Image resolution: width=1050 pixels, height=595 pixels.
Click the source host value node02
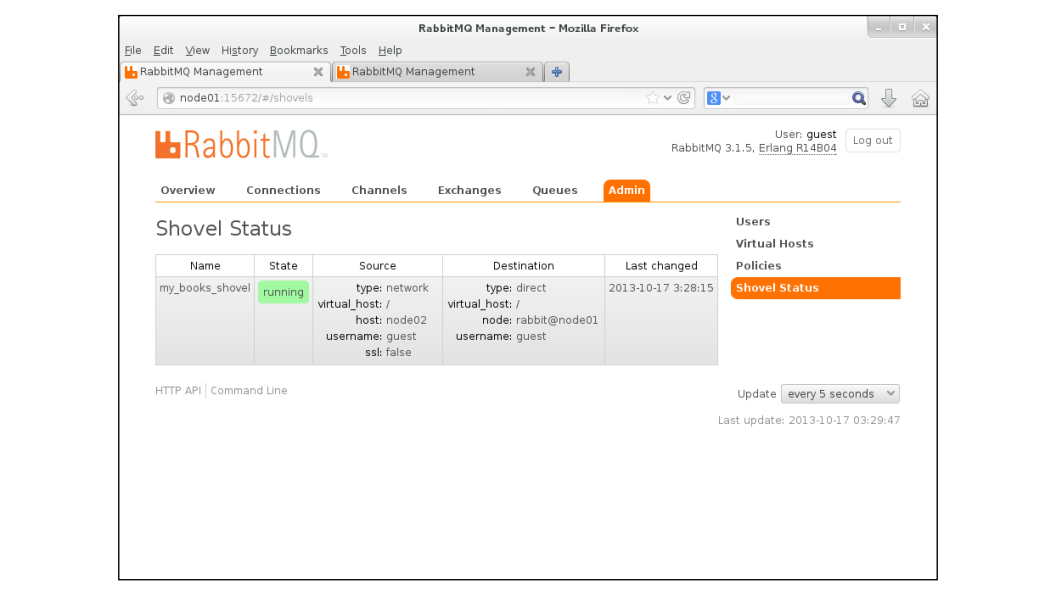pos(406,321)
